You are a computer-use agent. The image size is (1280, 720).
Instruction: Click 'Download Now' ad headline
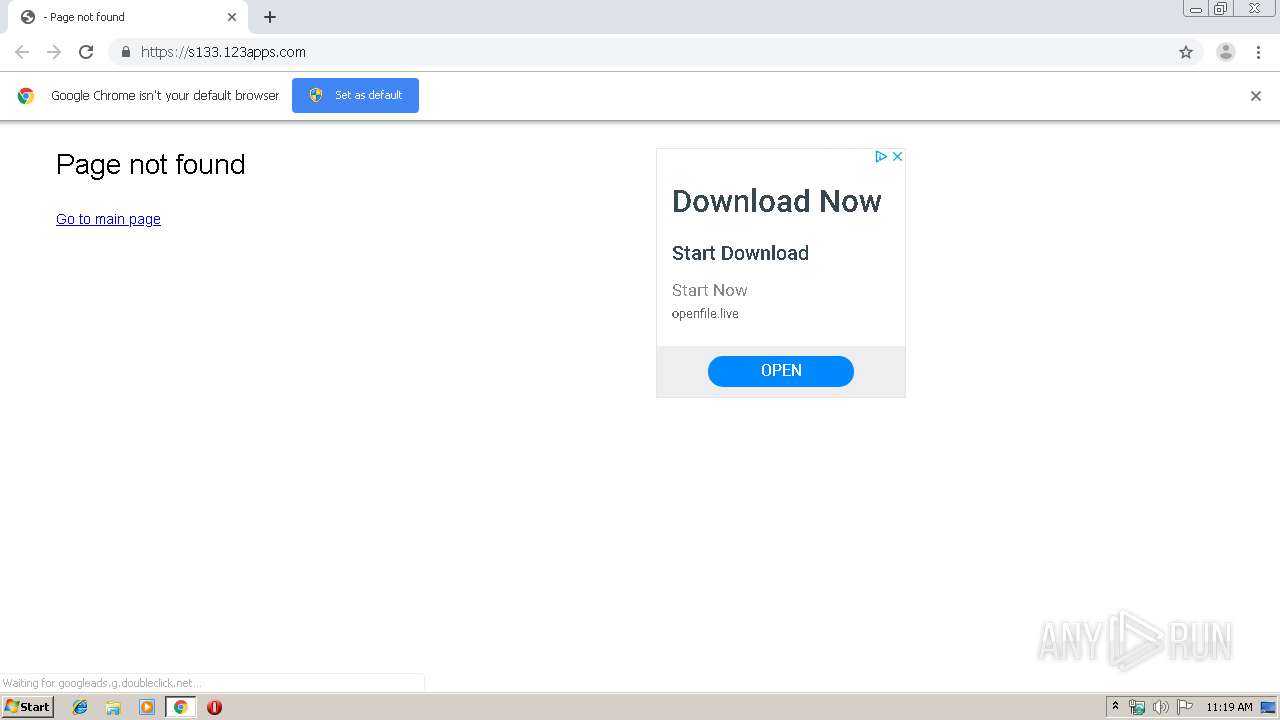(776, 201)
